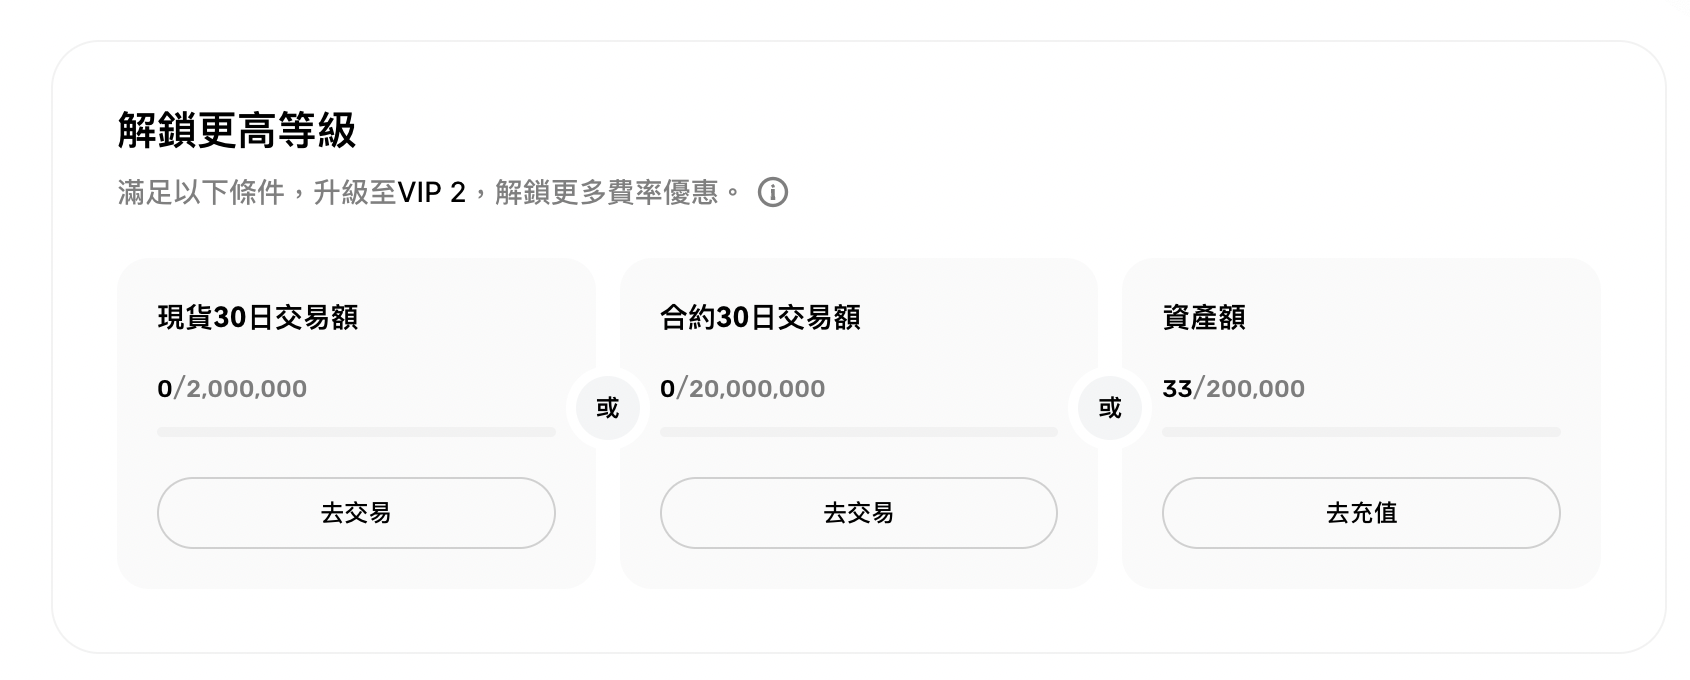
Task: Click the 0/20,000,000 futures volume value
Action: tap(742, 388)
